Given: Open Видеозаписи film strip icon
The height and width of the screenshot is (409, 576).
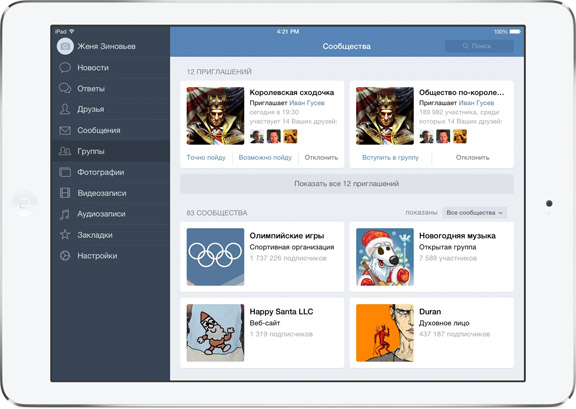Looking at the screenshot, I should (65, 193).
